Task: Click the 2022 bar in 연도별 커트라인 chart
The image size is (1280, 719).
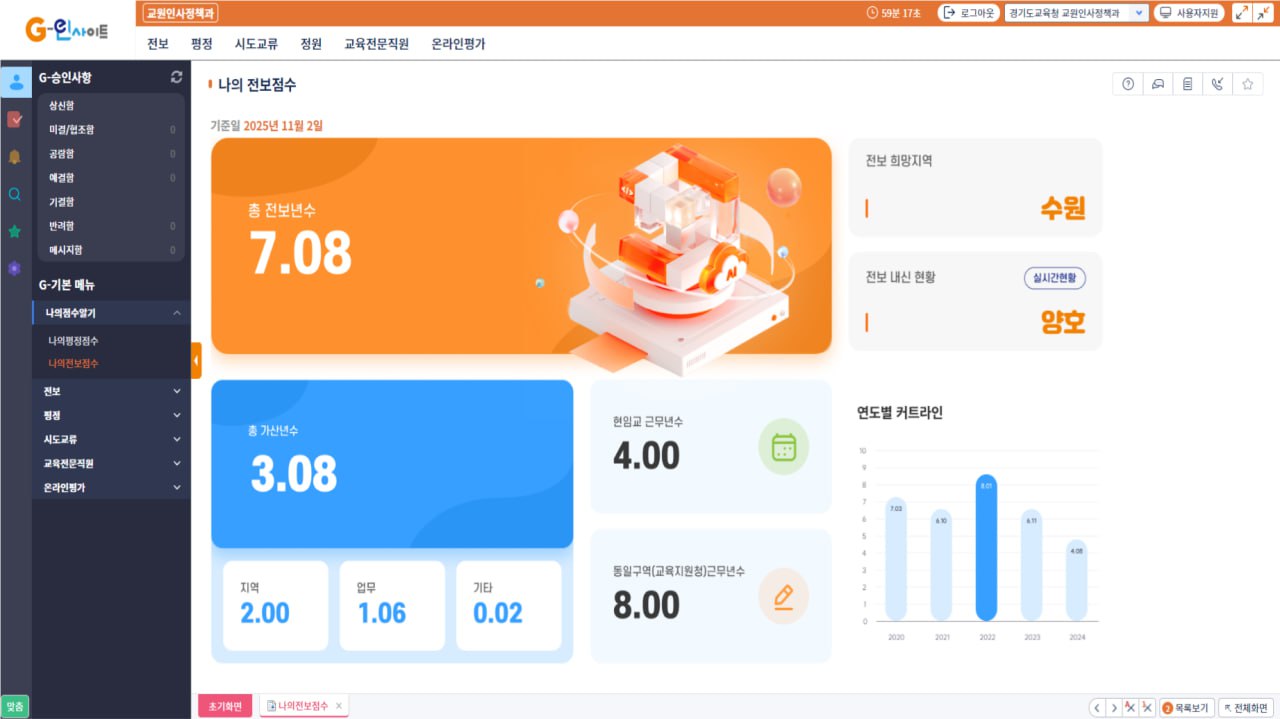Action: [986, 548]
